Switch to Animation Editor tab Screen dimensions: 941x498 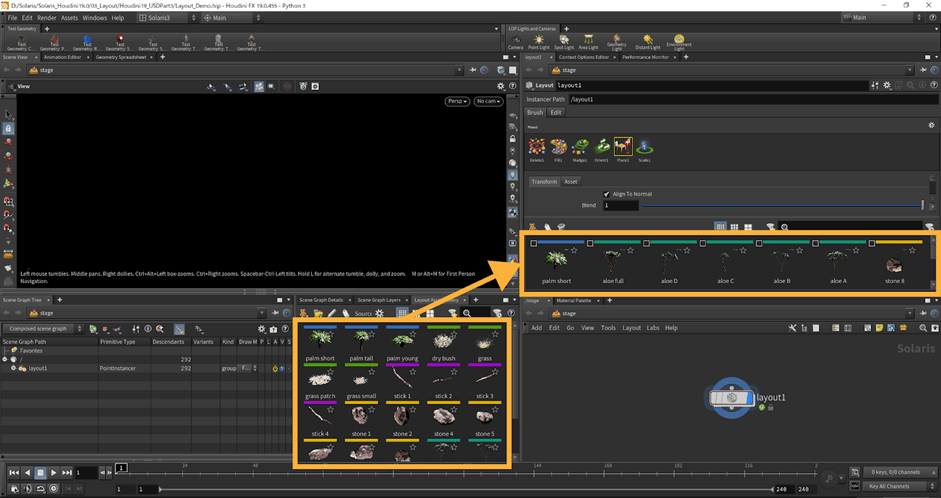pos(62,57)
